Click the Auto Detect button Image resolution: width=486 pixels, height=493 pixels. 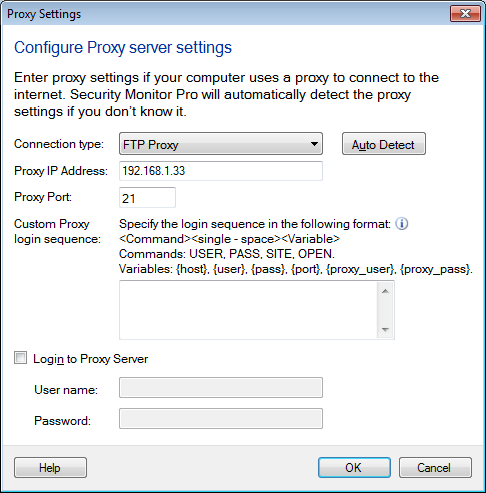coord(384,144)
